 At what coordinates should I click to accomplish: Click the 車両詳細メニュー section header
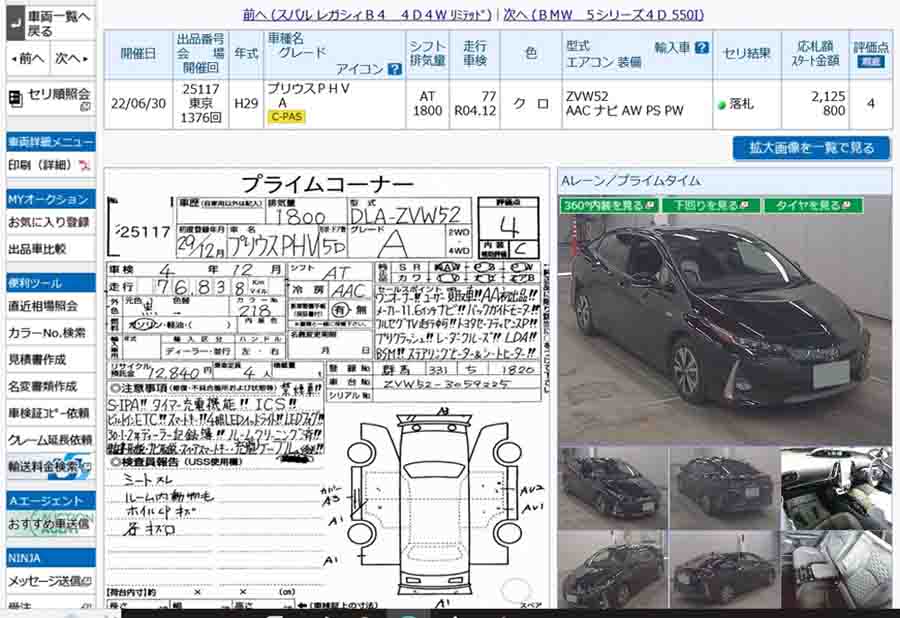click(x=51, y=142)
